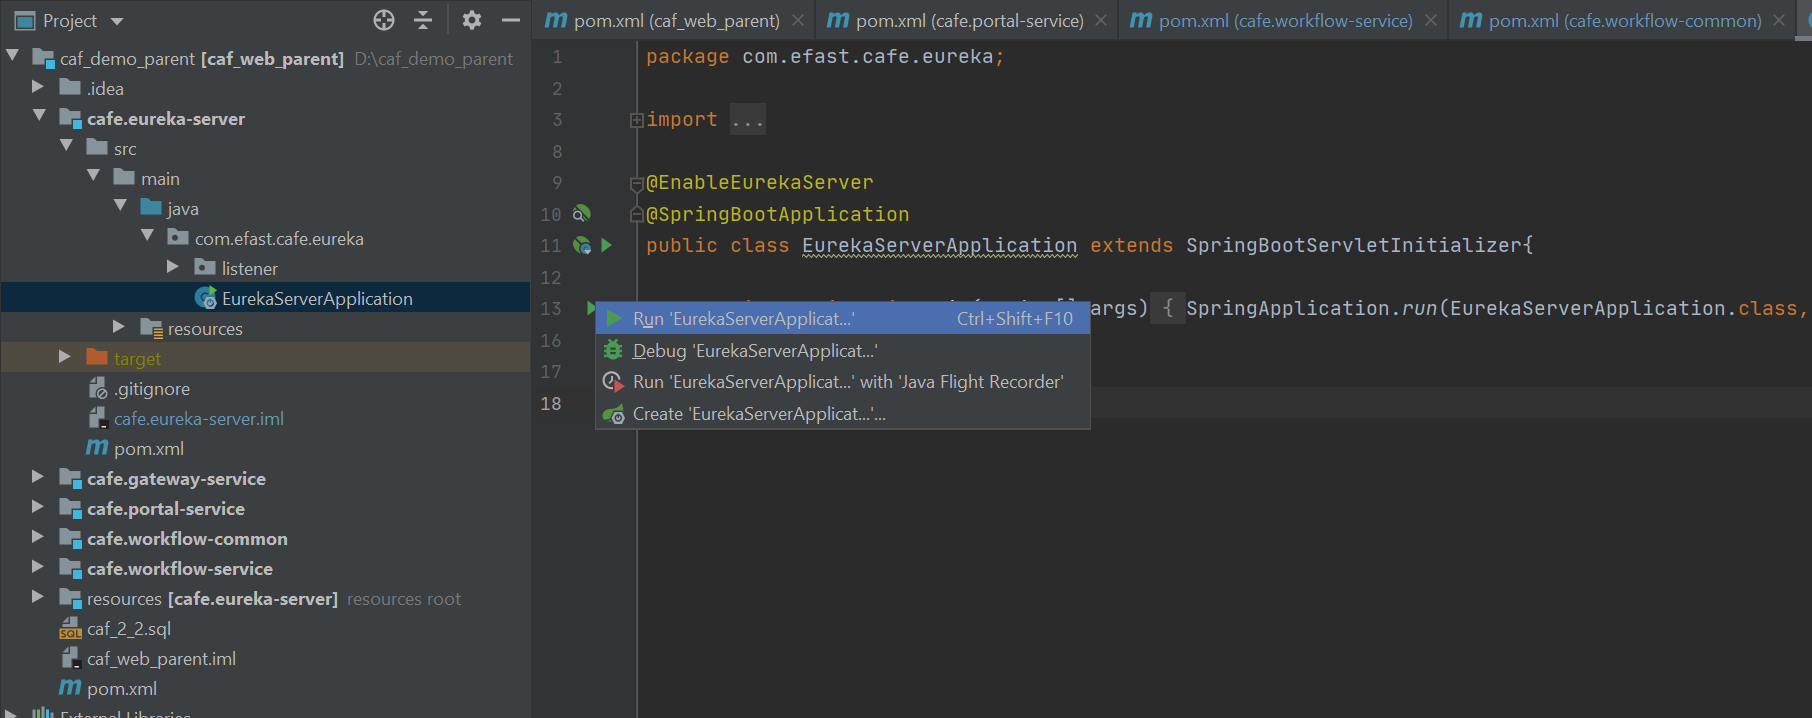Viewport: 1812px width, 718px height.
Task: Expand the .idea folder
Action: [x=38, y=87]
